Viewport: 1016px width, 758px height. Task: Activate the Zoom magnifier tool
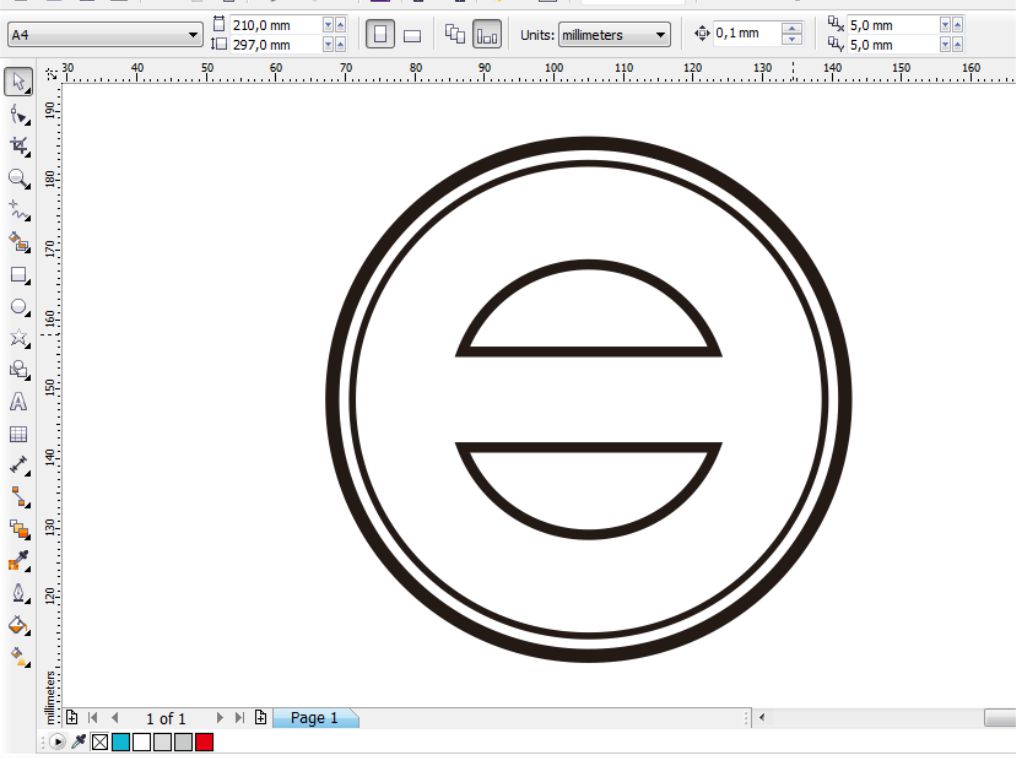tap(19, 178)
